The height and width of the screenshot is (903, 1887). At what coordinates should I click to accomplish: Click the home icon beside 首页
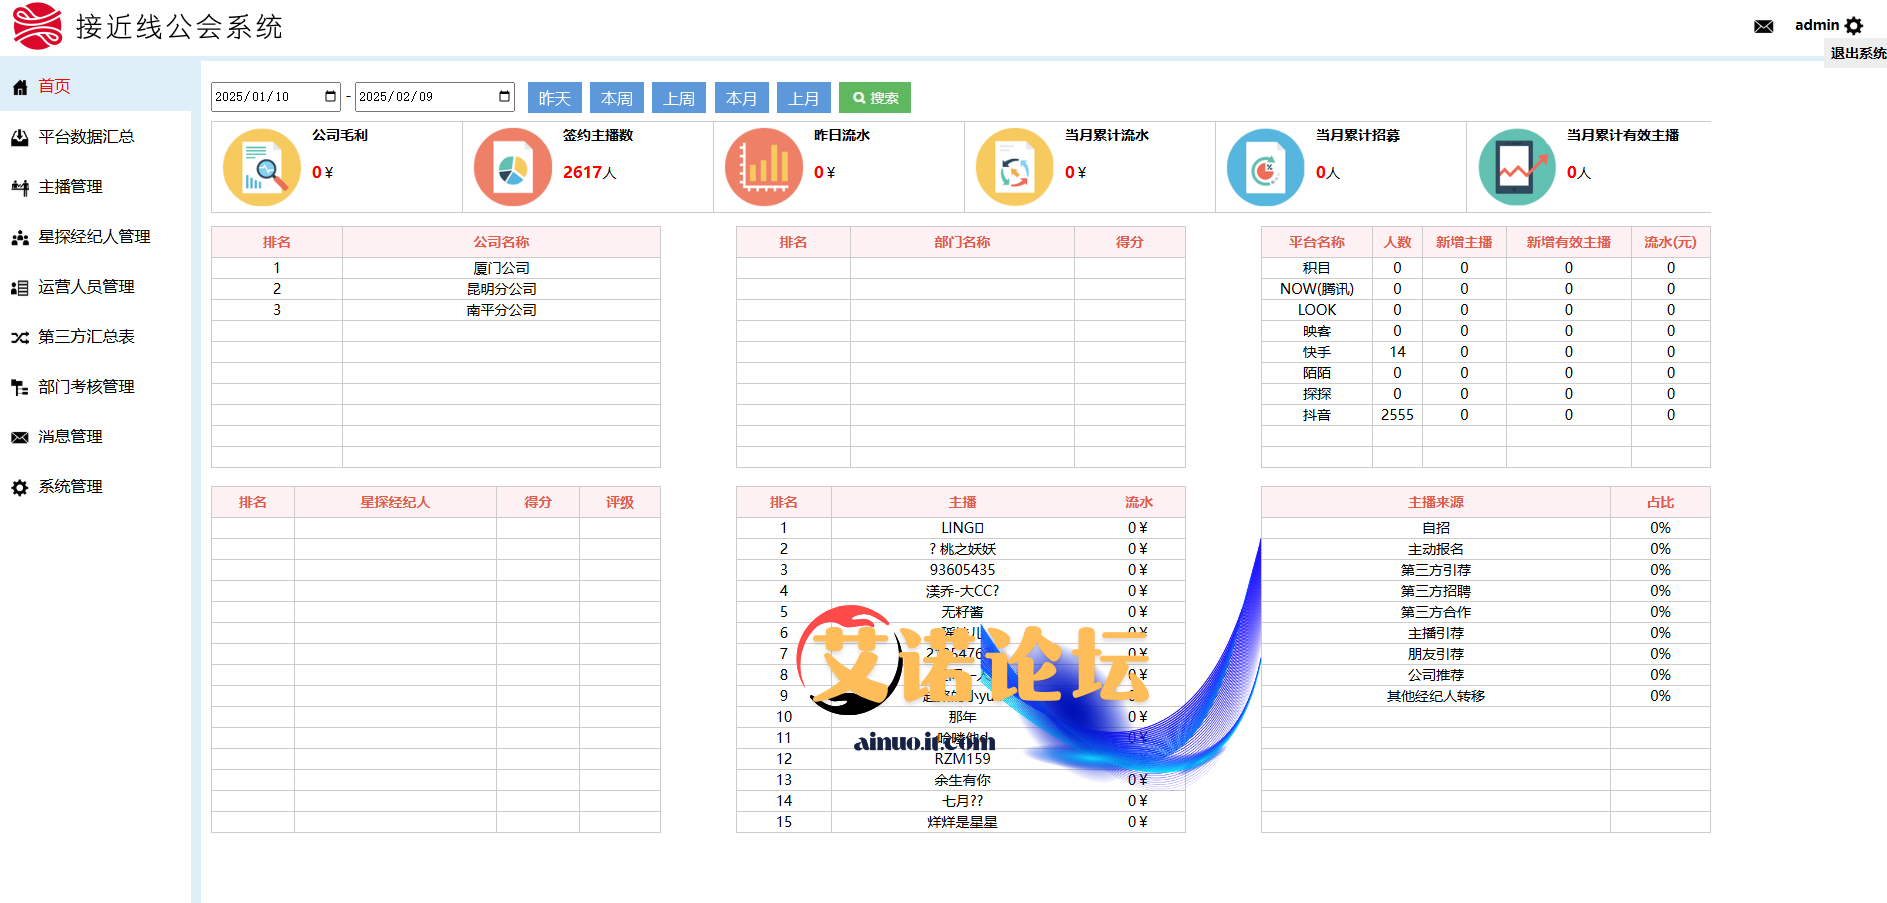pos(20,87)
